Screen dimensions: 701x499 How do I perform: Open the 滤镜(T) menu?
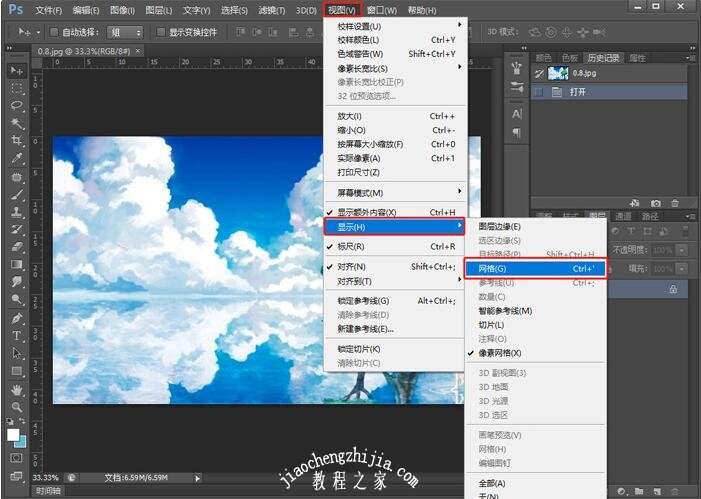pyautogui.click(x=272, y=10)
